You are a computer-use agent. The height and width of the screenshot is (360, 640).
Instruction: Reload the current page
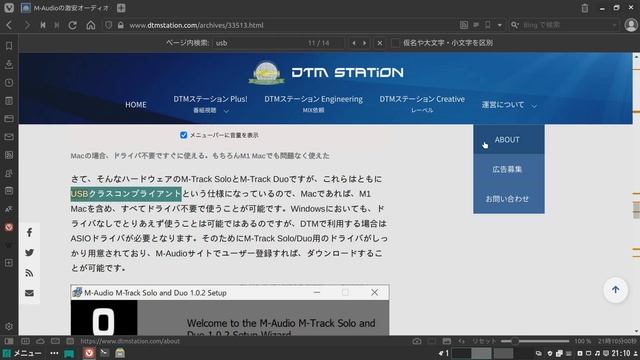tap(73, 25)
